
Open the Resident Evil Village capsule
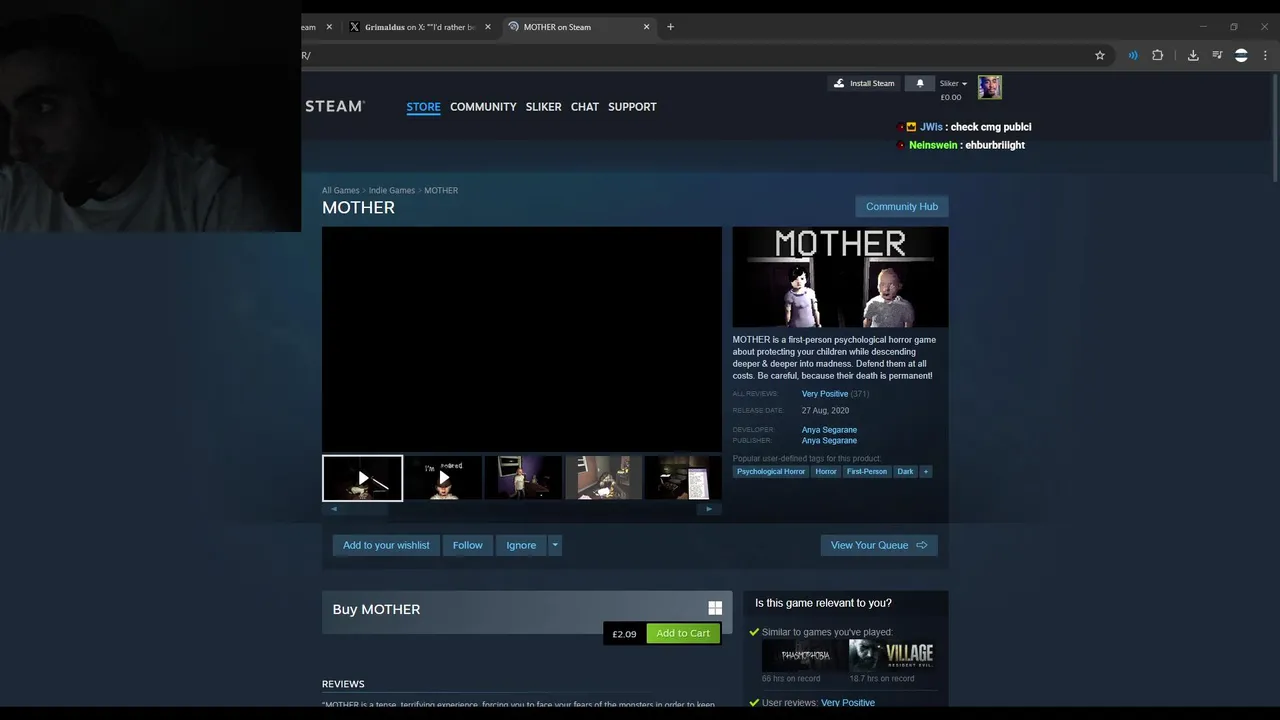click(x=891, y=655)
